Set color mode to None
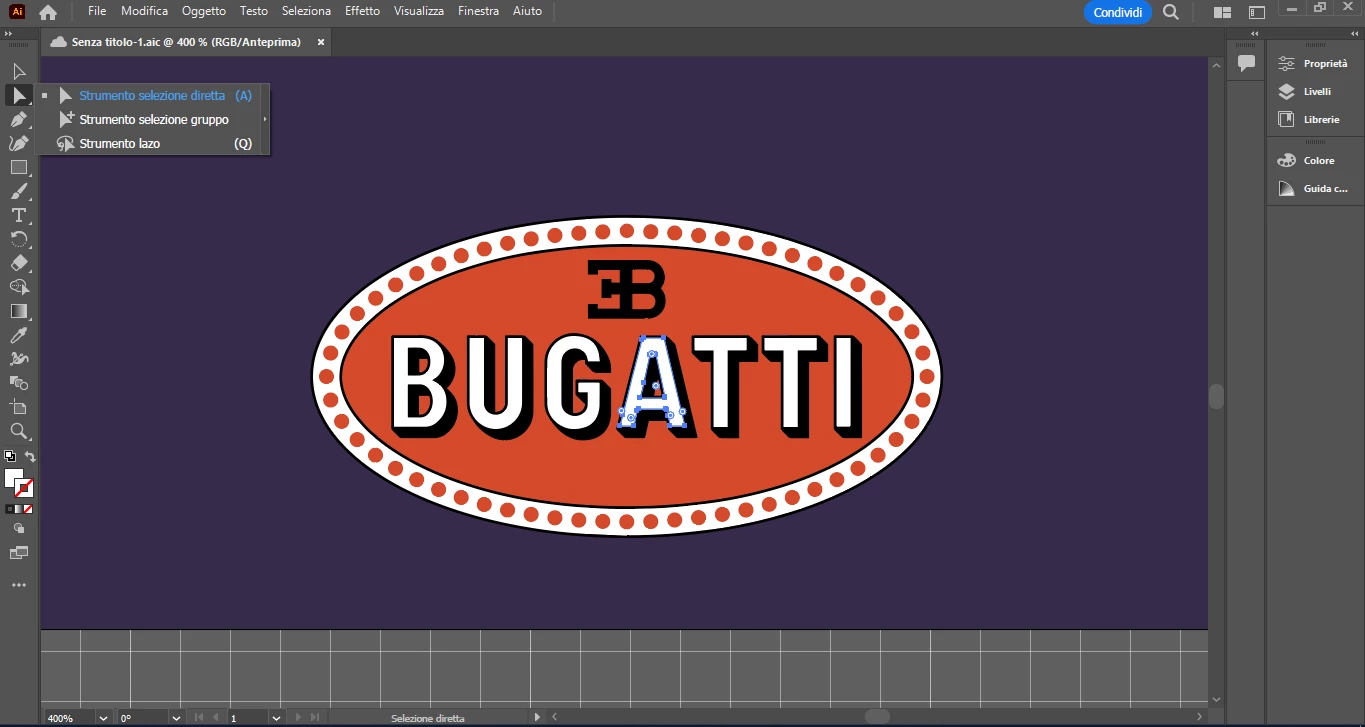Screen dimensions: 1365x727 coord(28,509)
